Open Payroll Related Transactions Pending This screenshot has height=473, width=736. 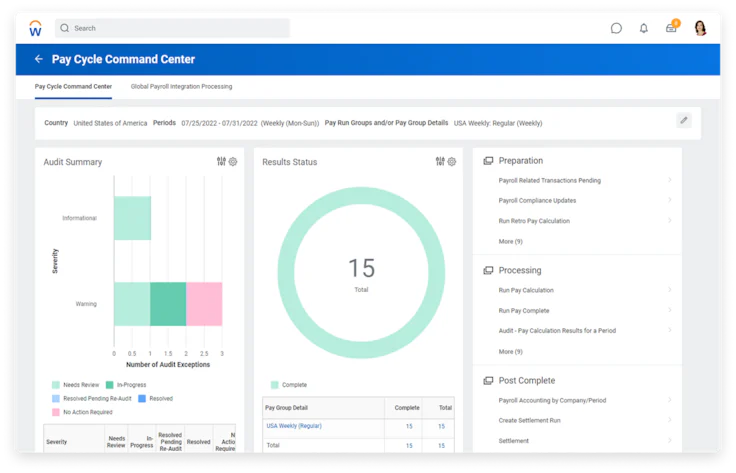pos(549,181)
